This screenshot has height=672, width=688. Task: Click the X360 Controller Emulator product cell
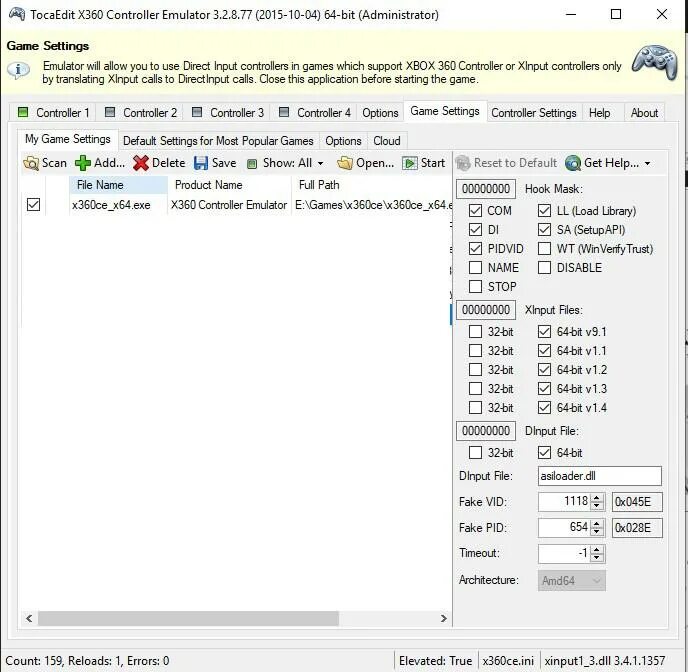pyautogui.click(x=229, y=205)
